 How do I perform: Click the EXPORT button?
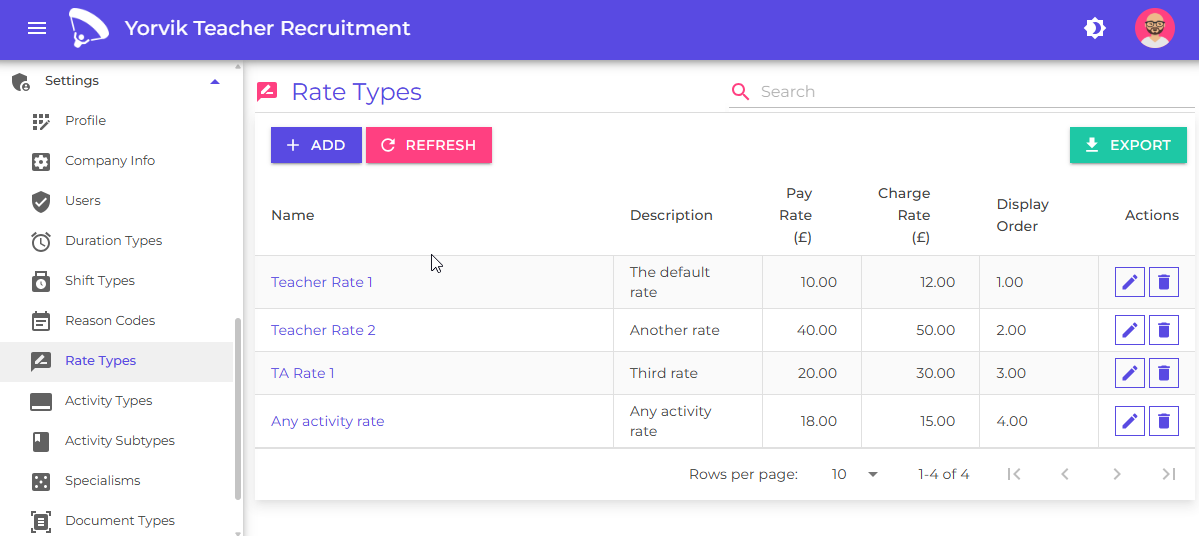tap(1128, 145)
